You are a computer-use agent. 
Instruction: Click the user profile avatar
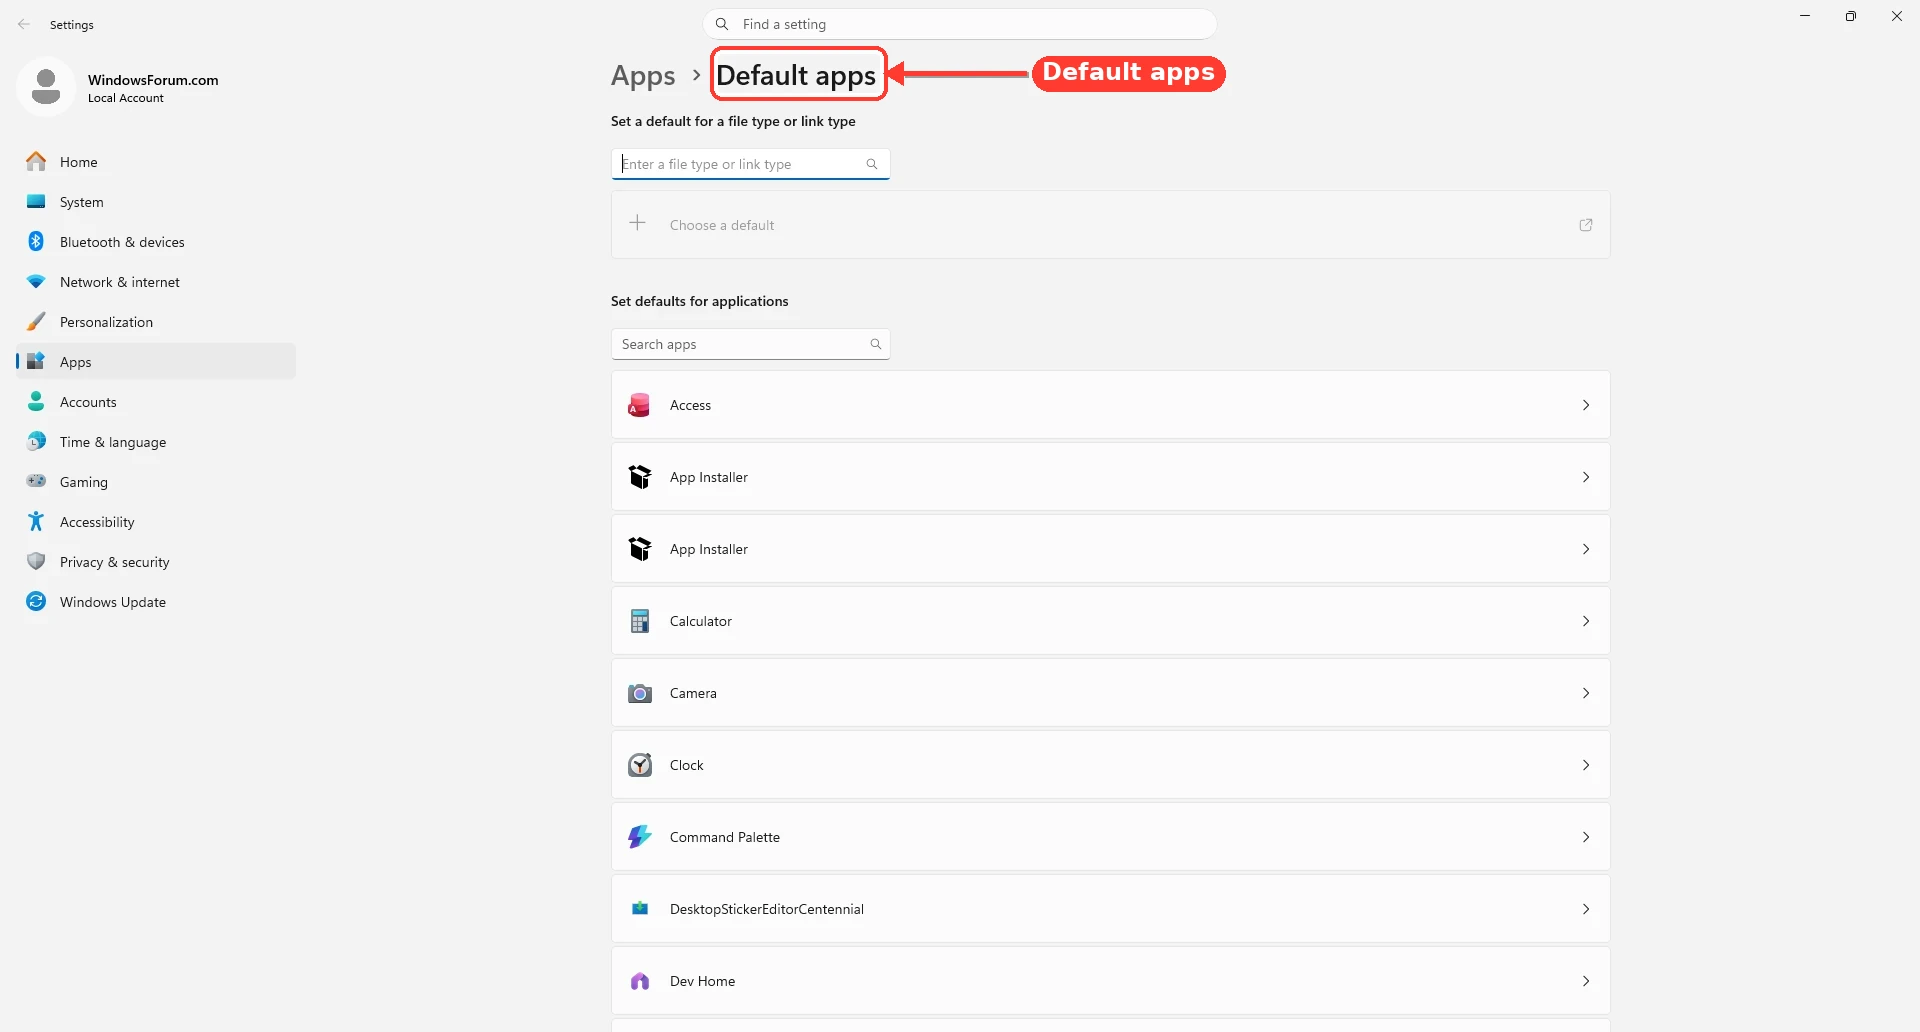pos(46,87)
